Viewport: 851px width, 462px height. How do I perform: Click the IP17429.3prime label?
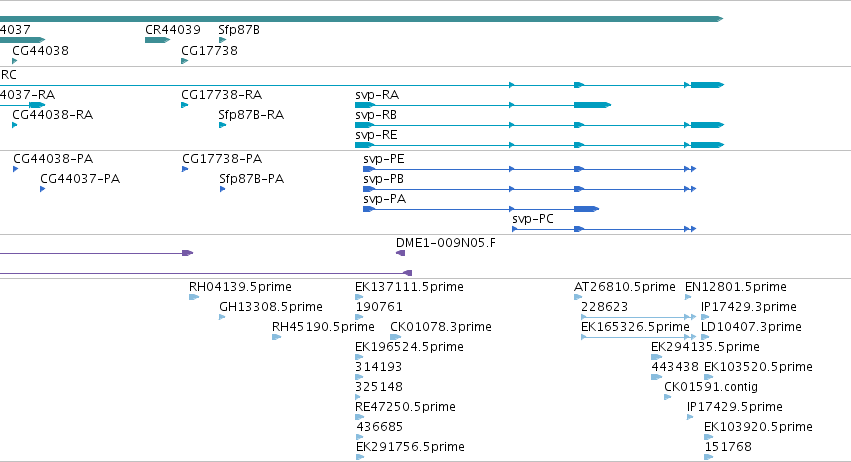748,307
